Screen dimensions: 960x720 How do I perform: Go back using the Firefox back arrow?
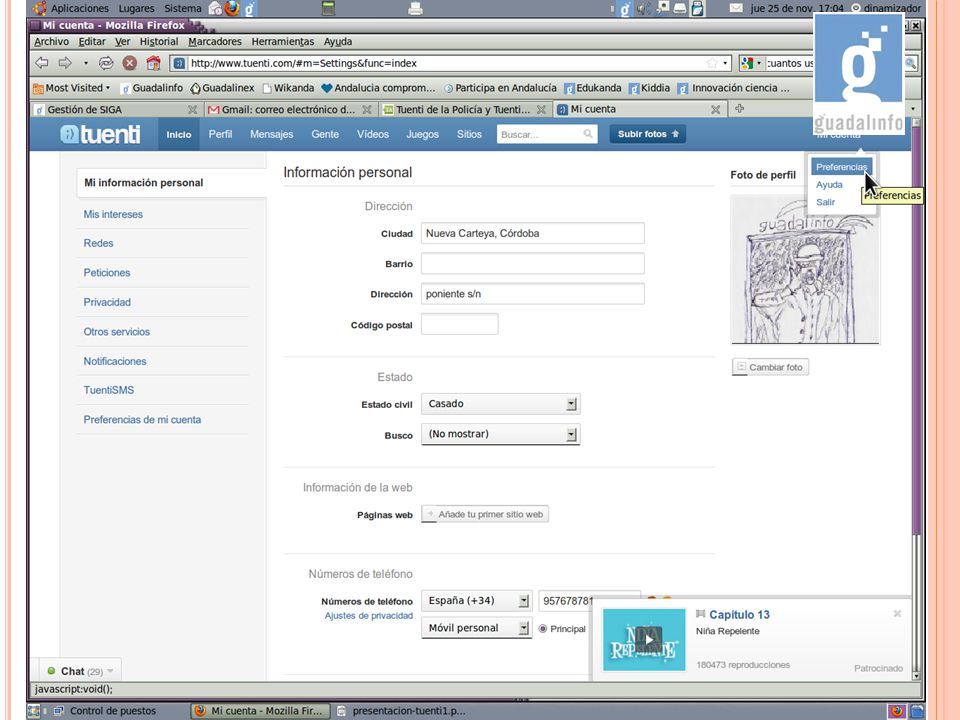pos(42,62)
